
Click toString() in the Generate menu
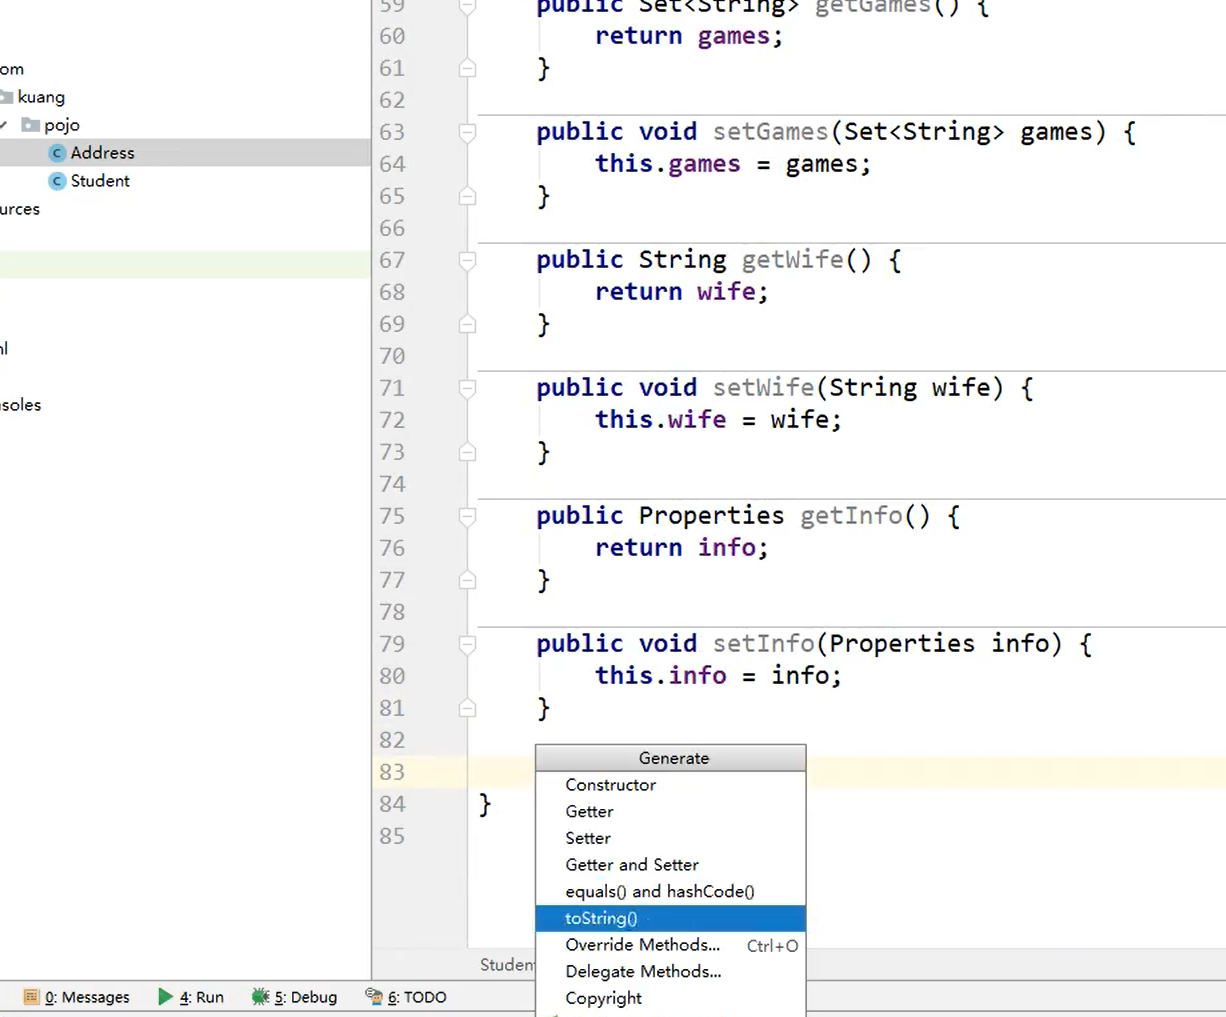pos(670,918)
